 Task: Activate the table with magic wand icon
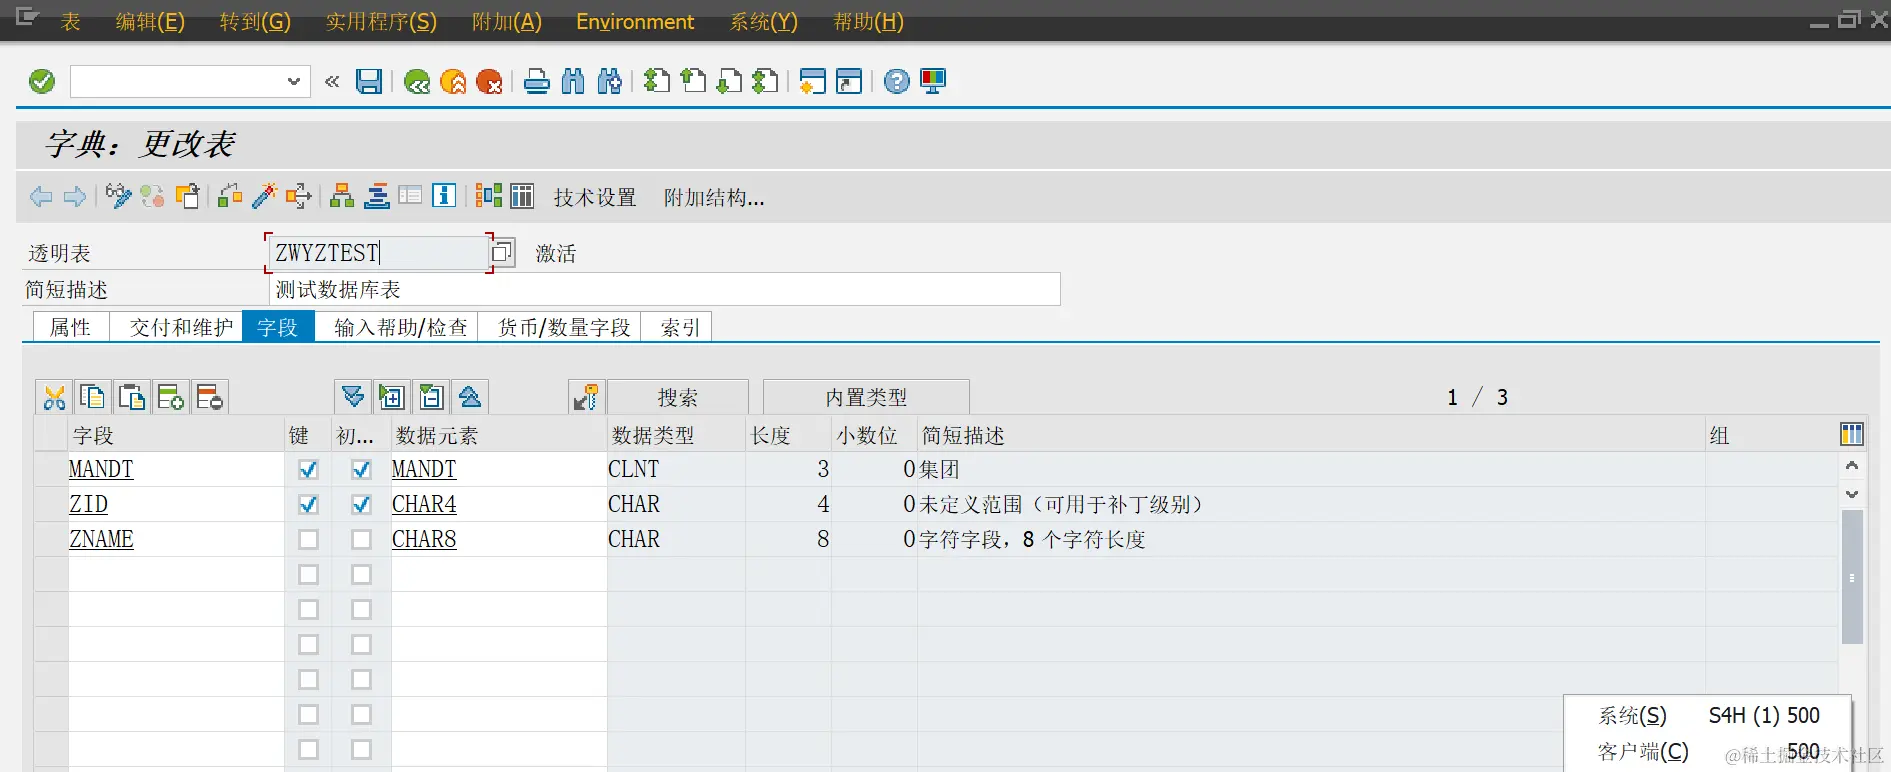point(264,196)
